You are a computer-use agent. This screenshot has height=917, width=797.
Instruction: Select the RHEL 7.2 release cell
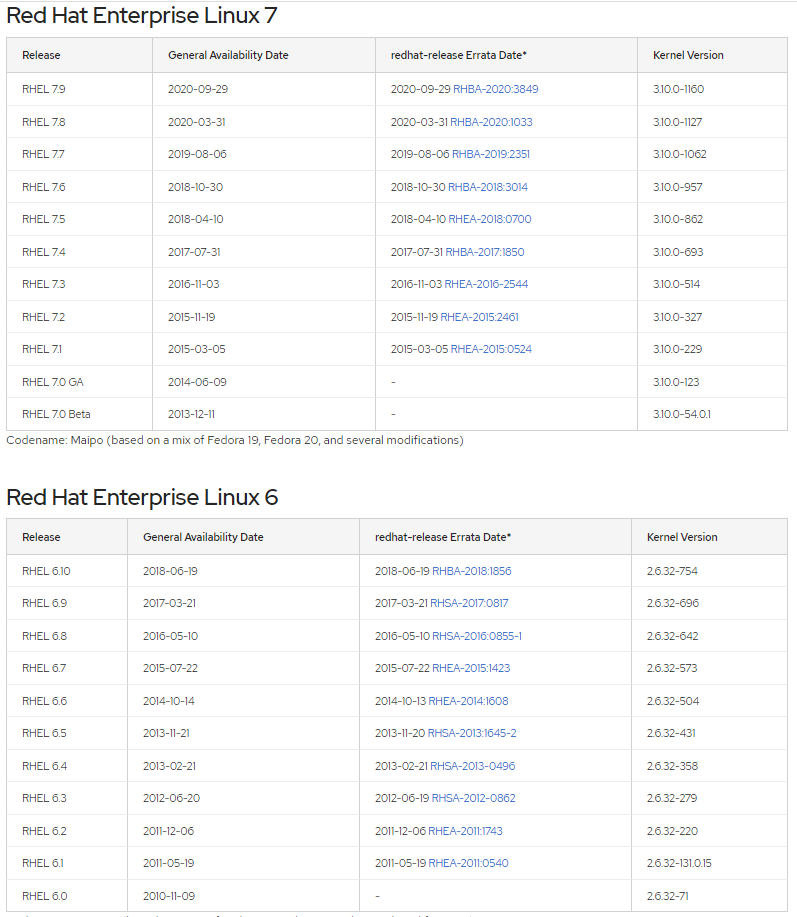point(80,316)
